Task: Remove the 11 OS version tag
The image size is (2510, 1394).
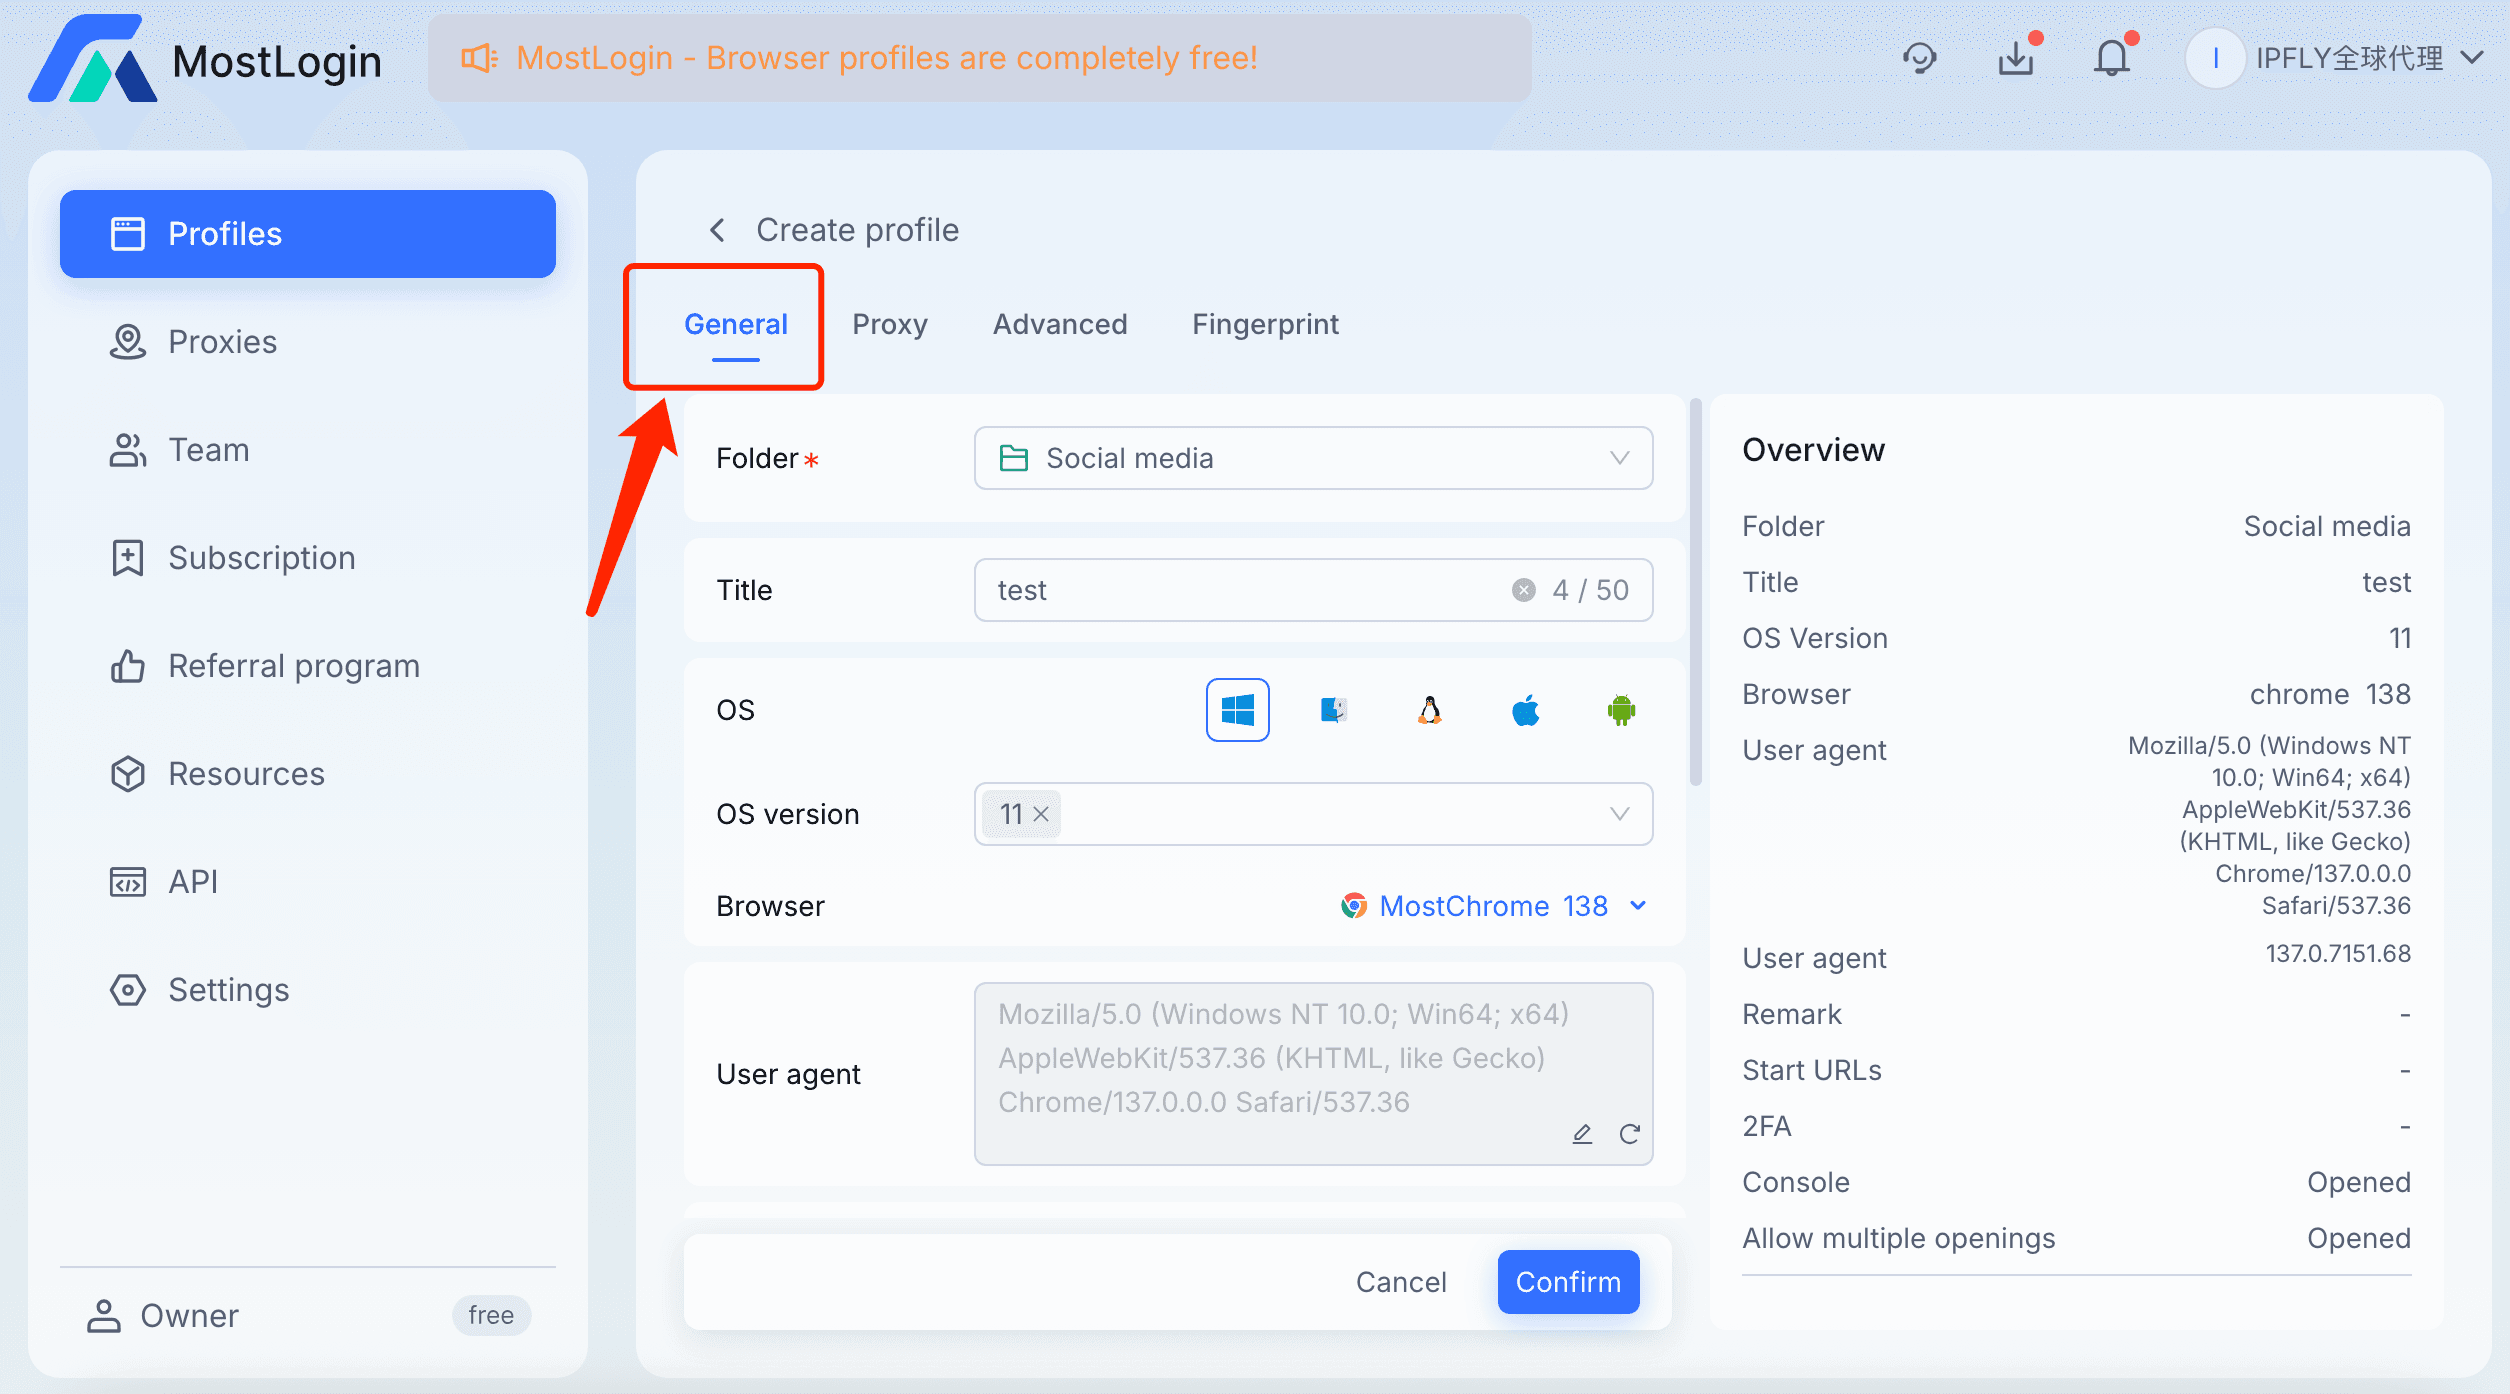Action: coord(1041,814)
